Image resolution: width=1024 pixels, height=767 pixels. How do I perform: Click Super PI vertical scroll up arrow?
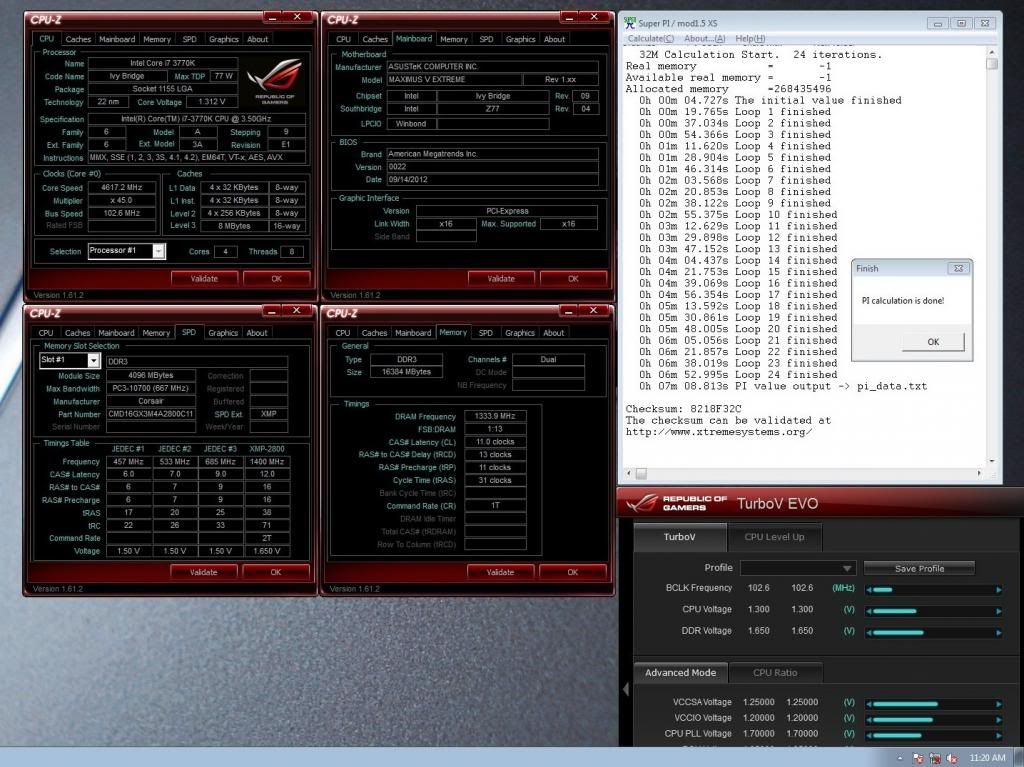point(992,52)
